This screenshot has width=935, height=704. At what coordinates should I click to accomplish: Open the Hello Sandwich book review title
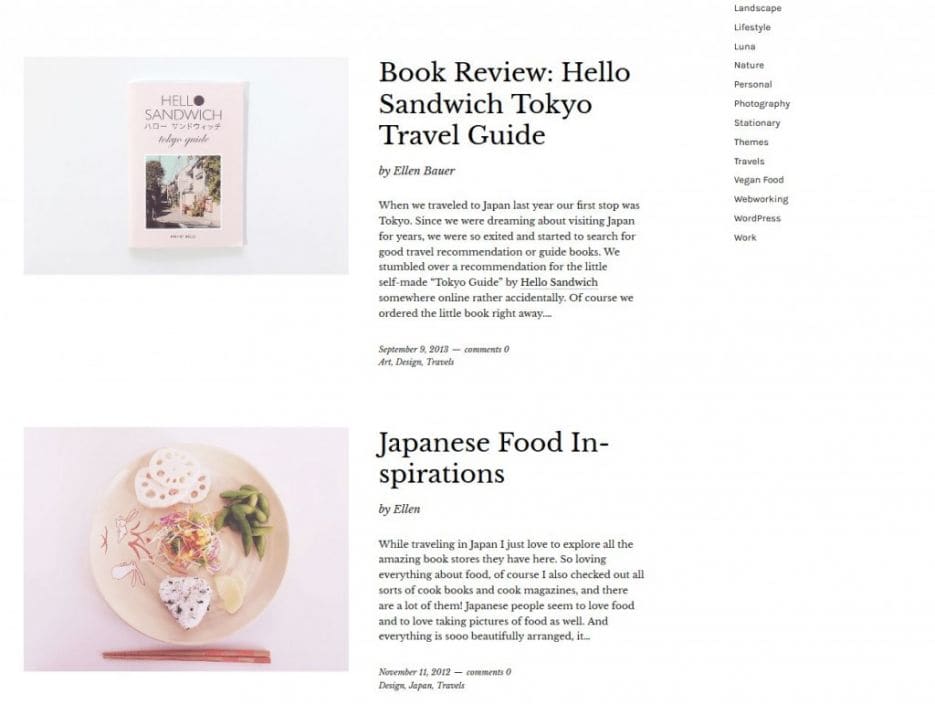[x=504, y=104]
